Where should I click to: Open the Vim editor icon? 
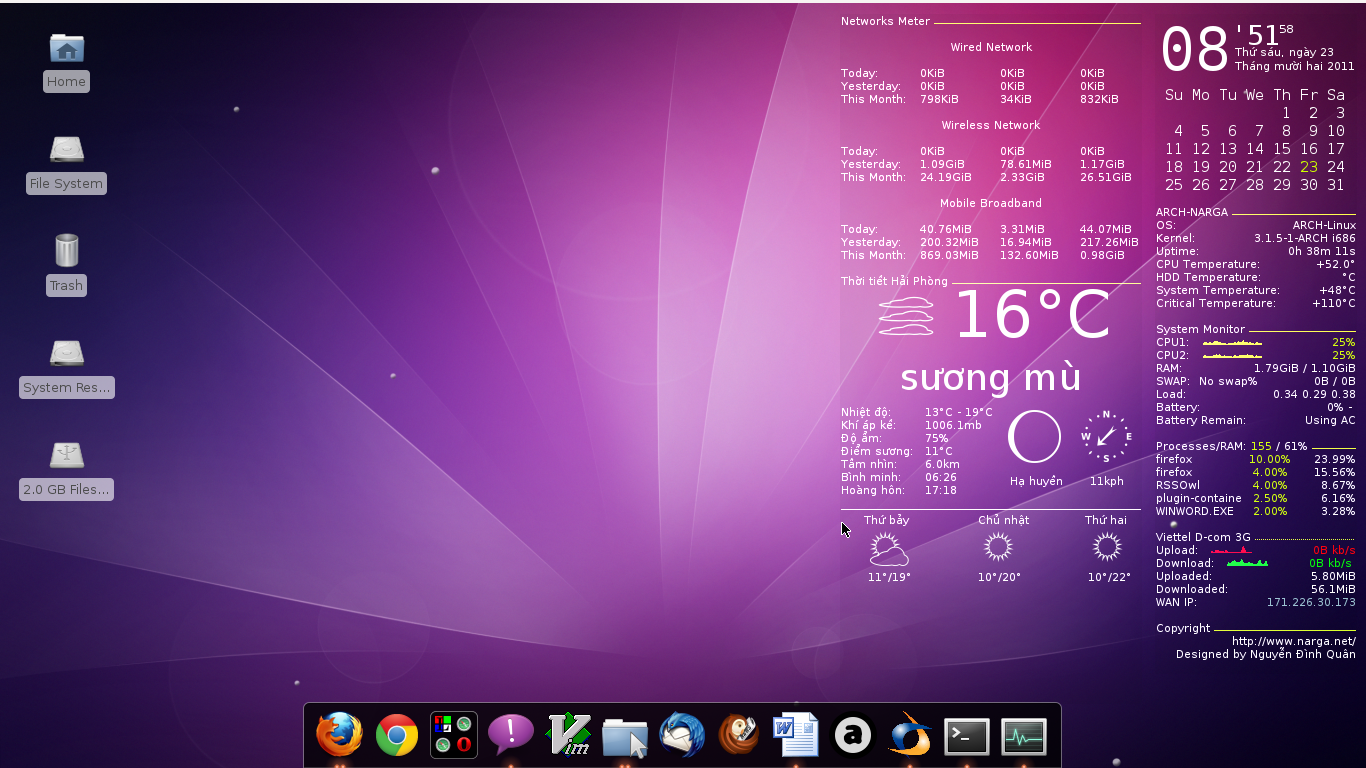[x=568, y=735]
